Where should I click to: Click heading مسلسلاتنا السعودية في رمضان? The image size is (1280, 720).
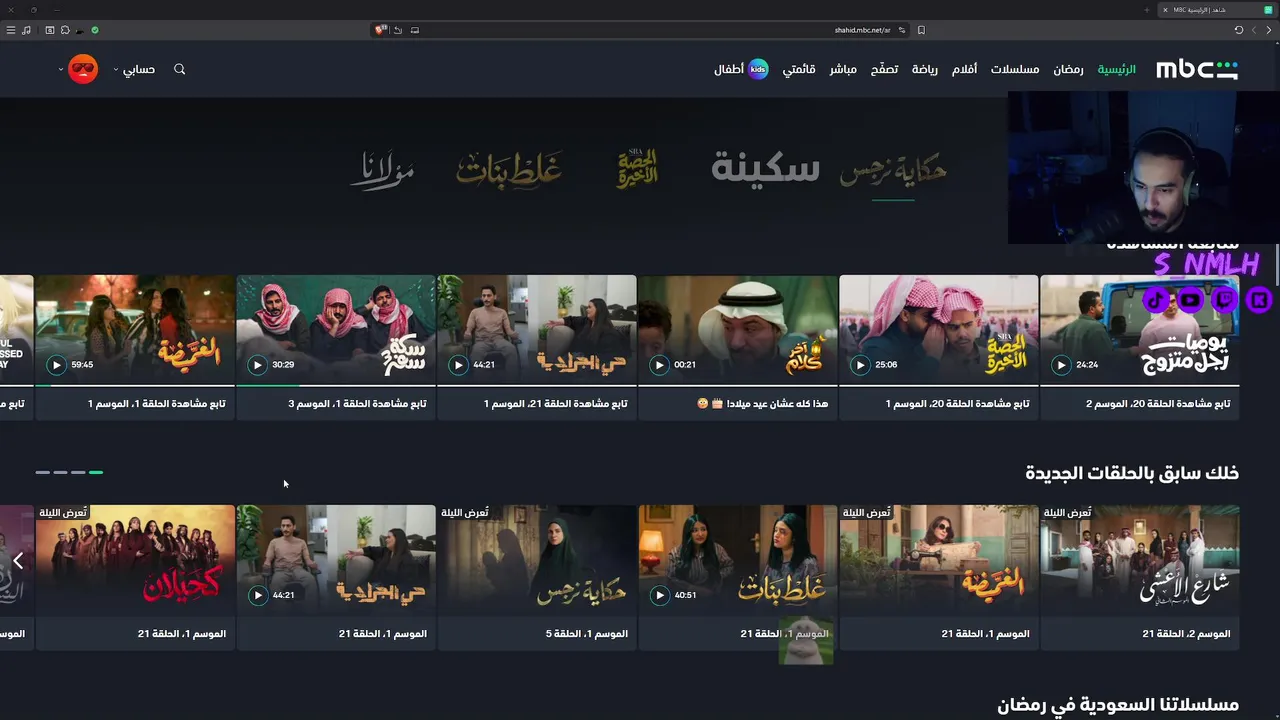coord(1118,705)
